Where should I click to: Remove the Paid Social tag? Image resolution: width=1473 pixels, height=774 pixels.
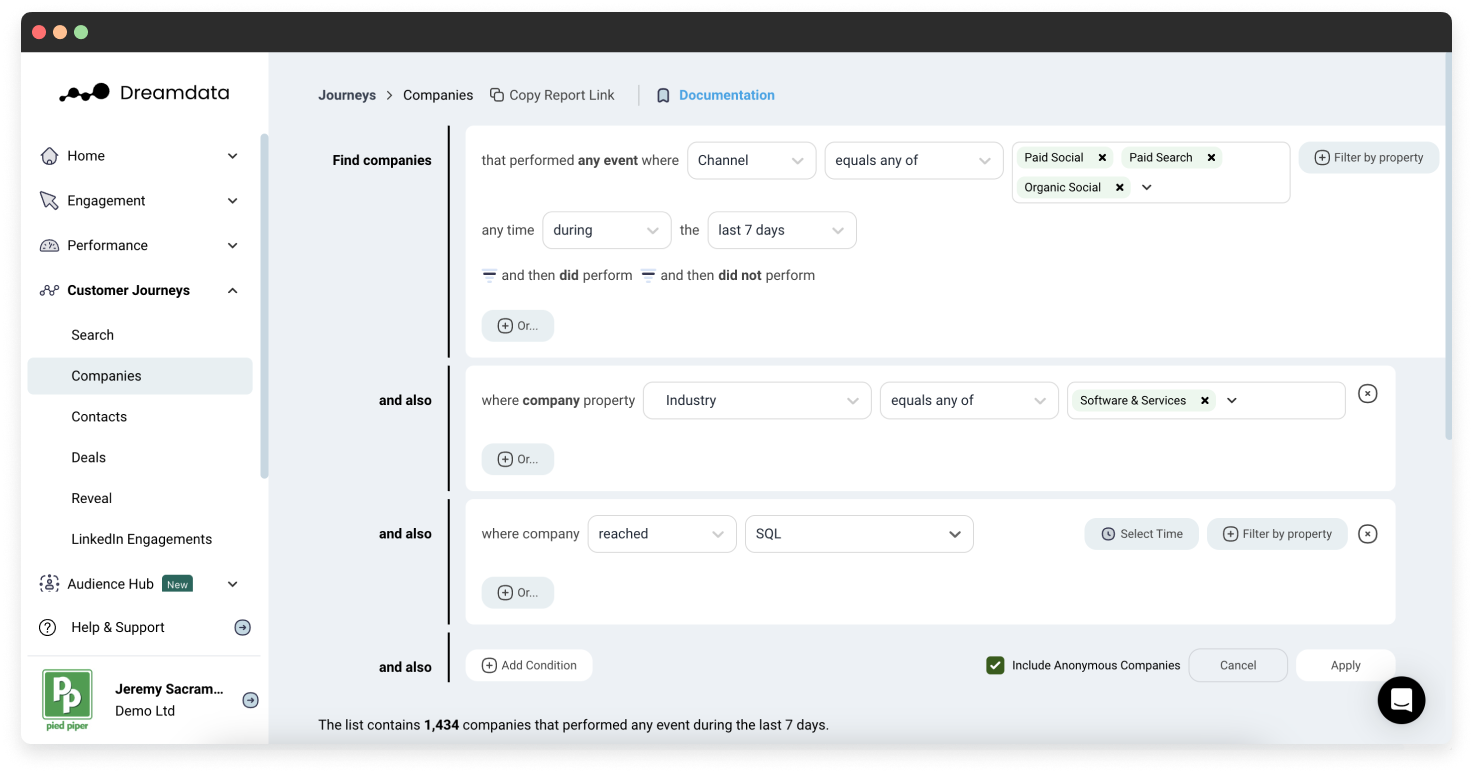click(x=1101, y=157)
